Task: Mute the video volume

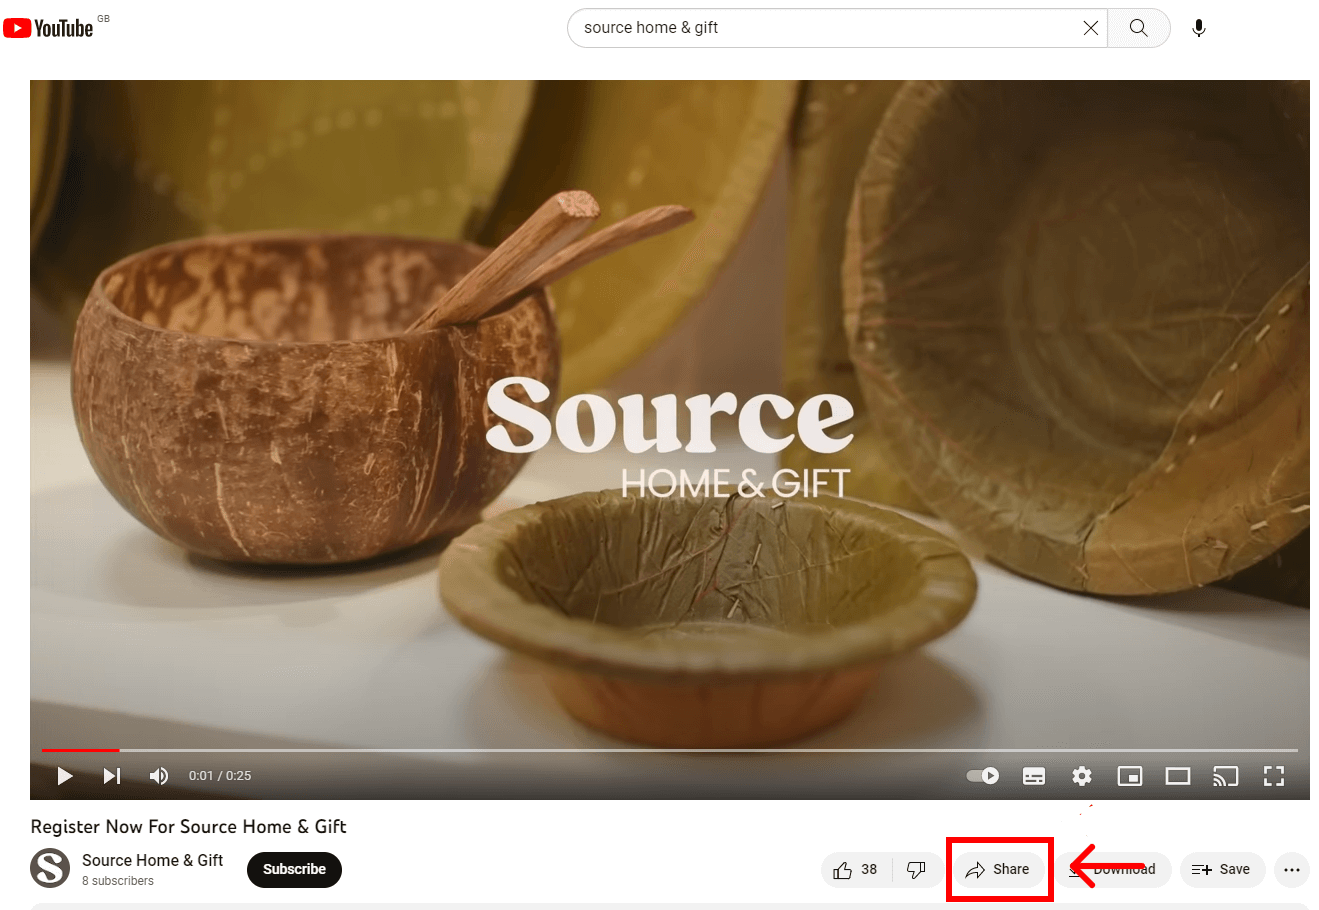Action: [159, 776]
